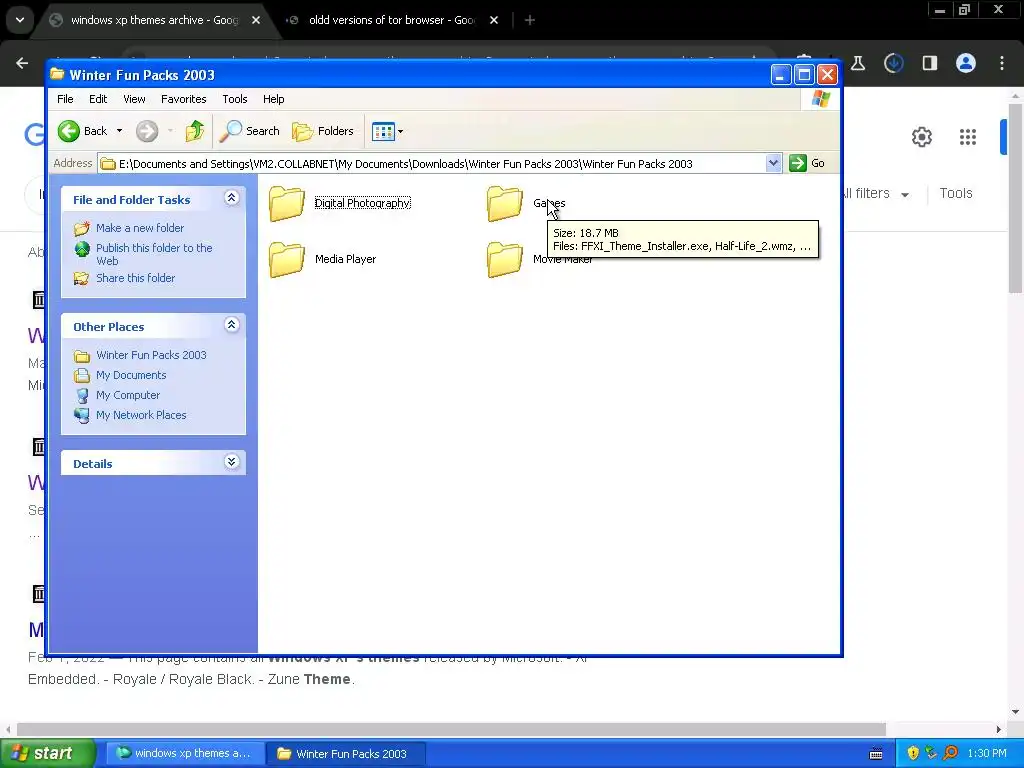This screenshot has width=1024, height=768.
Task: Click Publish this folder to the Web
Action: point(154,254)
